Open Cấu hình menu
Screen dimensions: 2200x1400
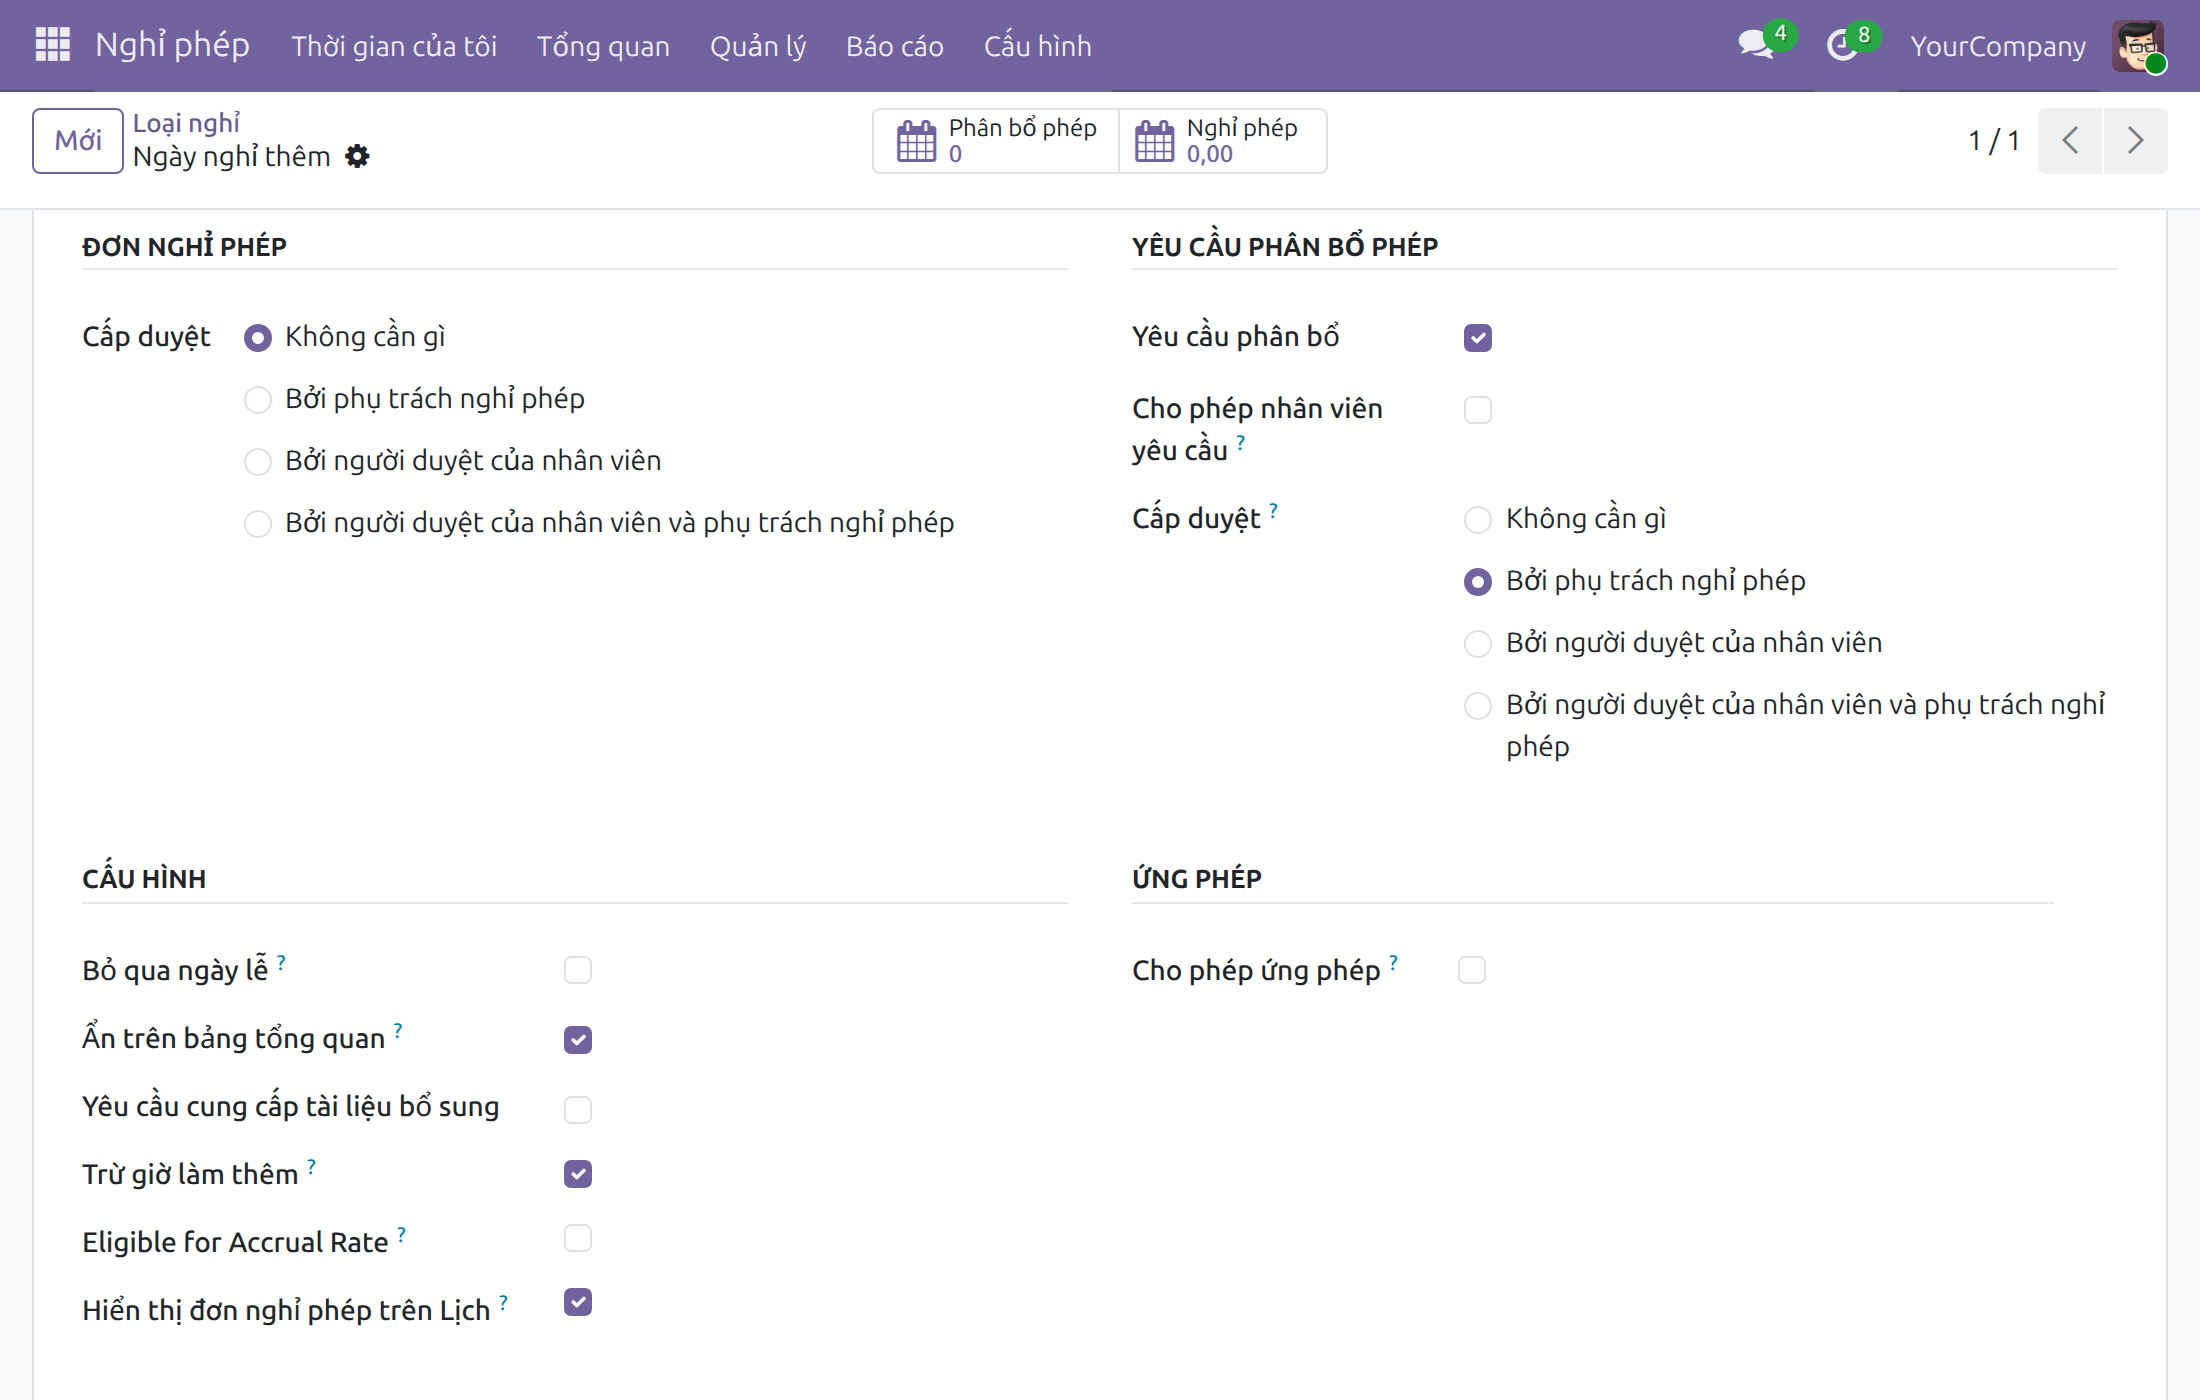pyautogui.click(x=1037, y=46)
